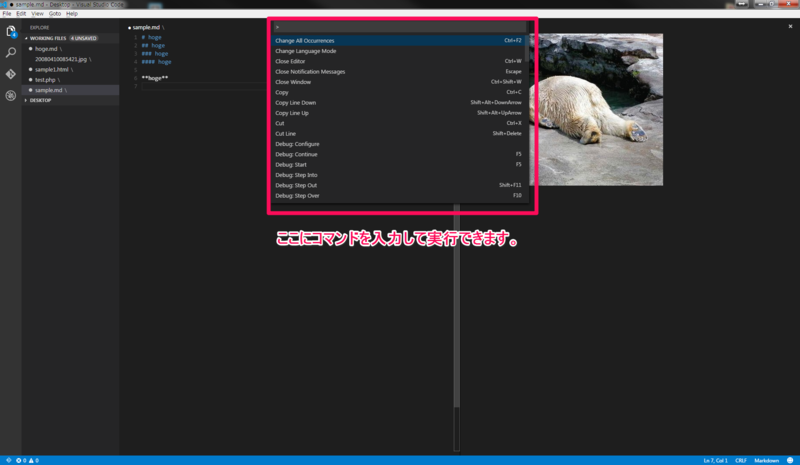The height and width of the screenshot is (465, 800).
Task: Open the errors and warnings count in status bar
Action: (x=28, y=460)
